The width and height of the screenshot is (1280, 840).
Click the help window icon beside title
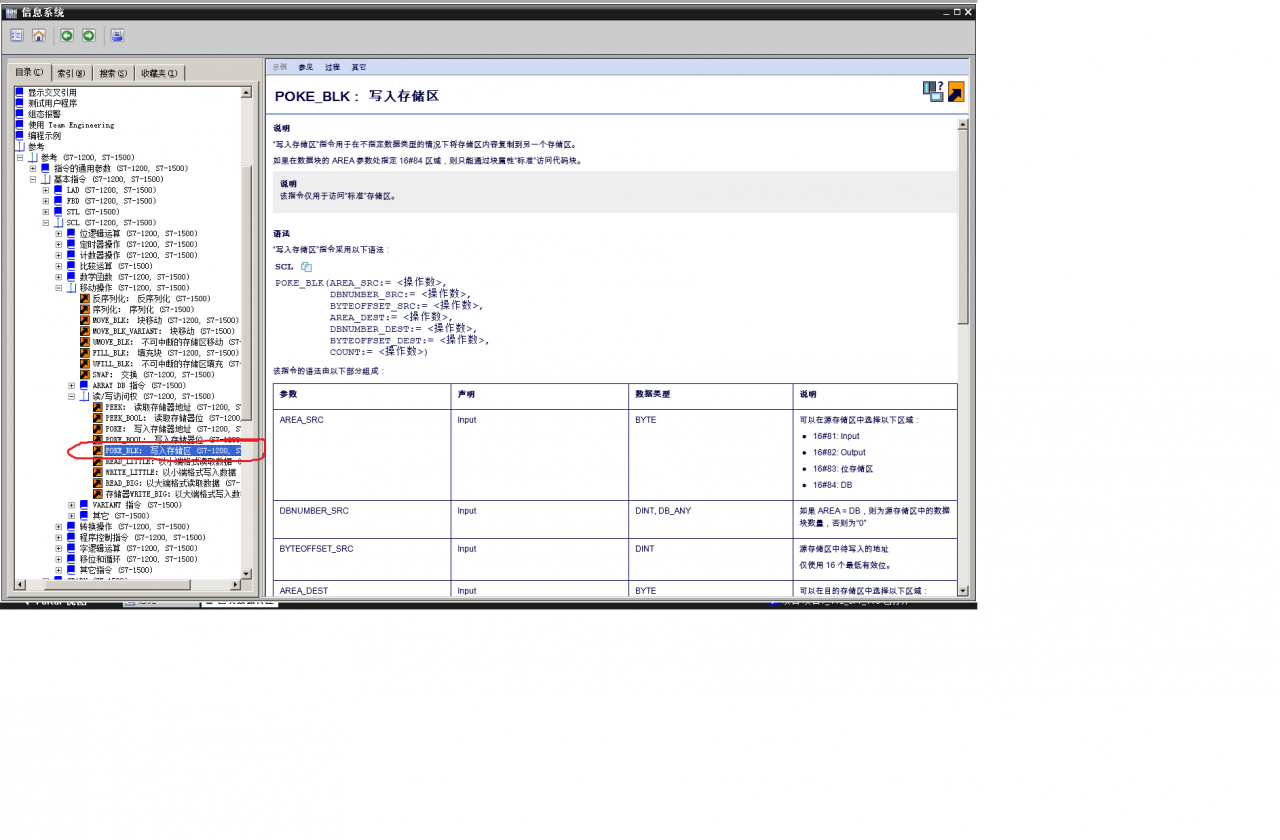(x=933, y=92)
